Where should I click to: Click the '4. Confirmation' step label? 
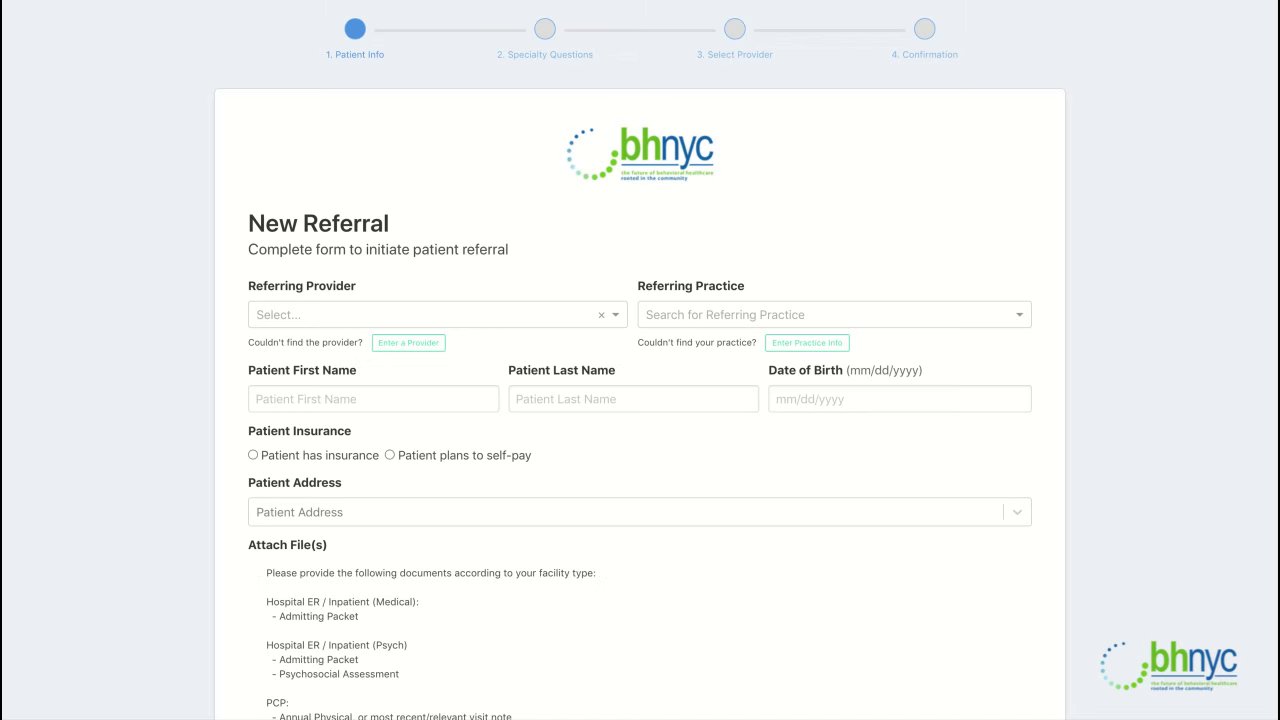[925, 55]
